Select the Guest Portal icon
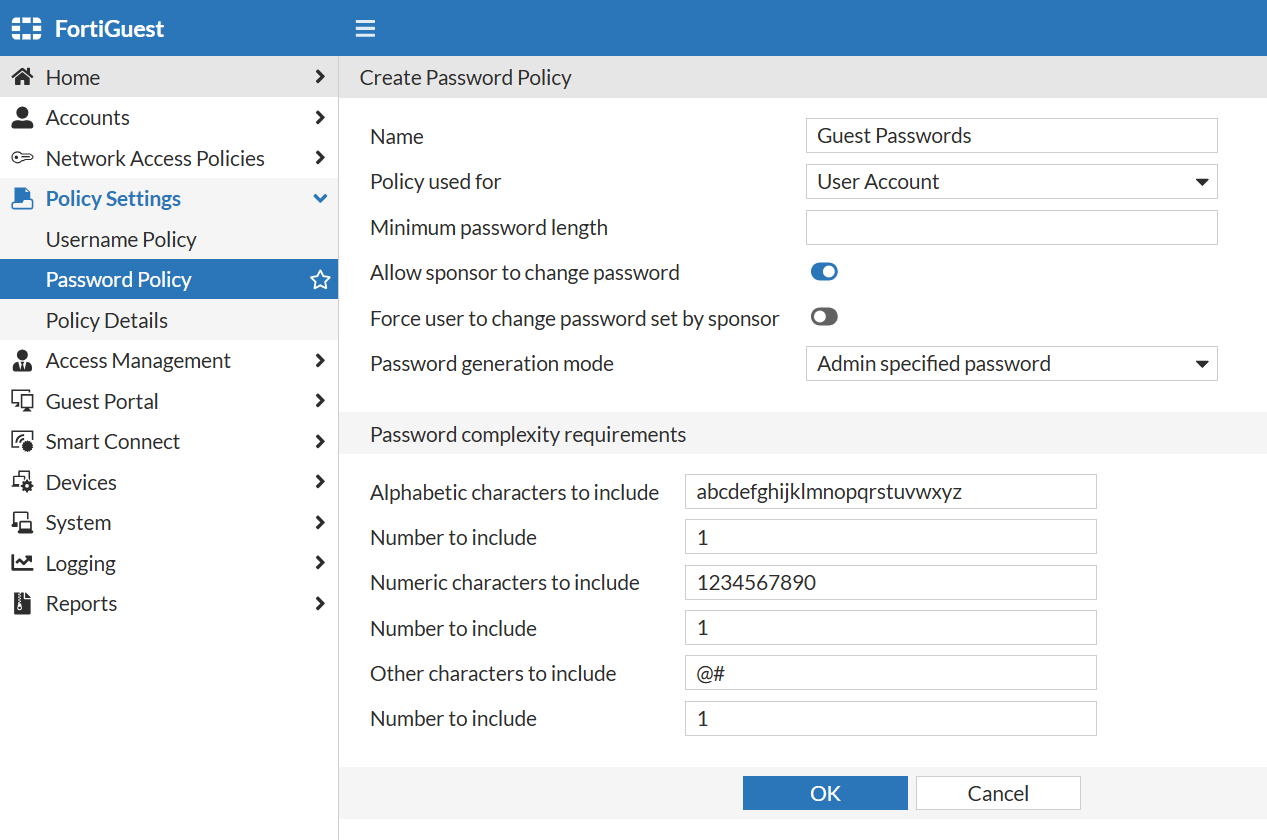 [22, 401]
